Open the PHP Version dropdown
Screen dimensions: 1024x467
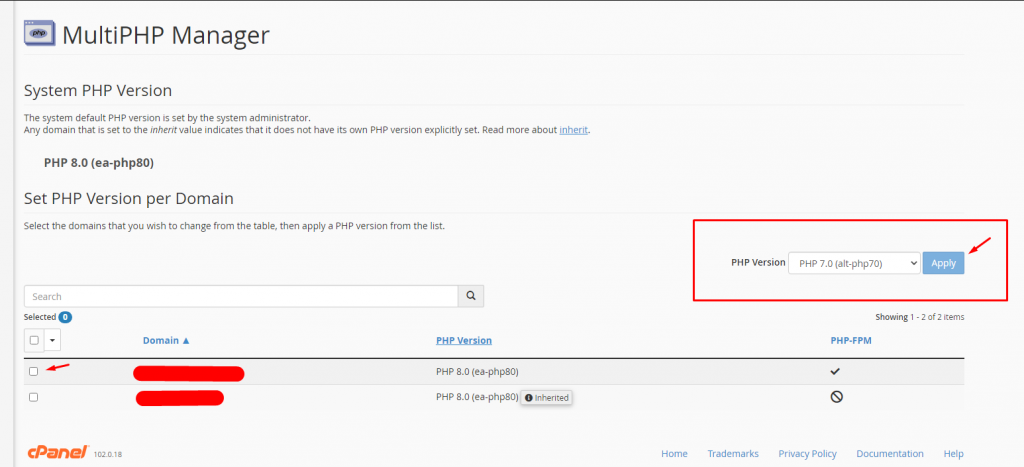854,263
